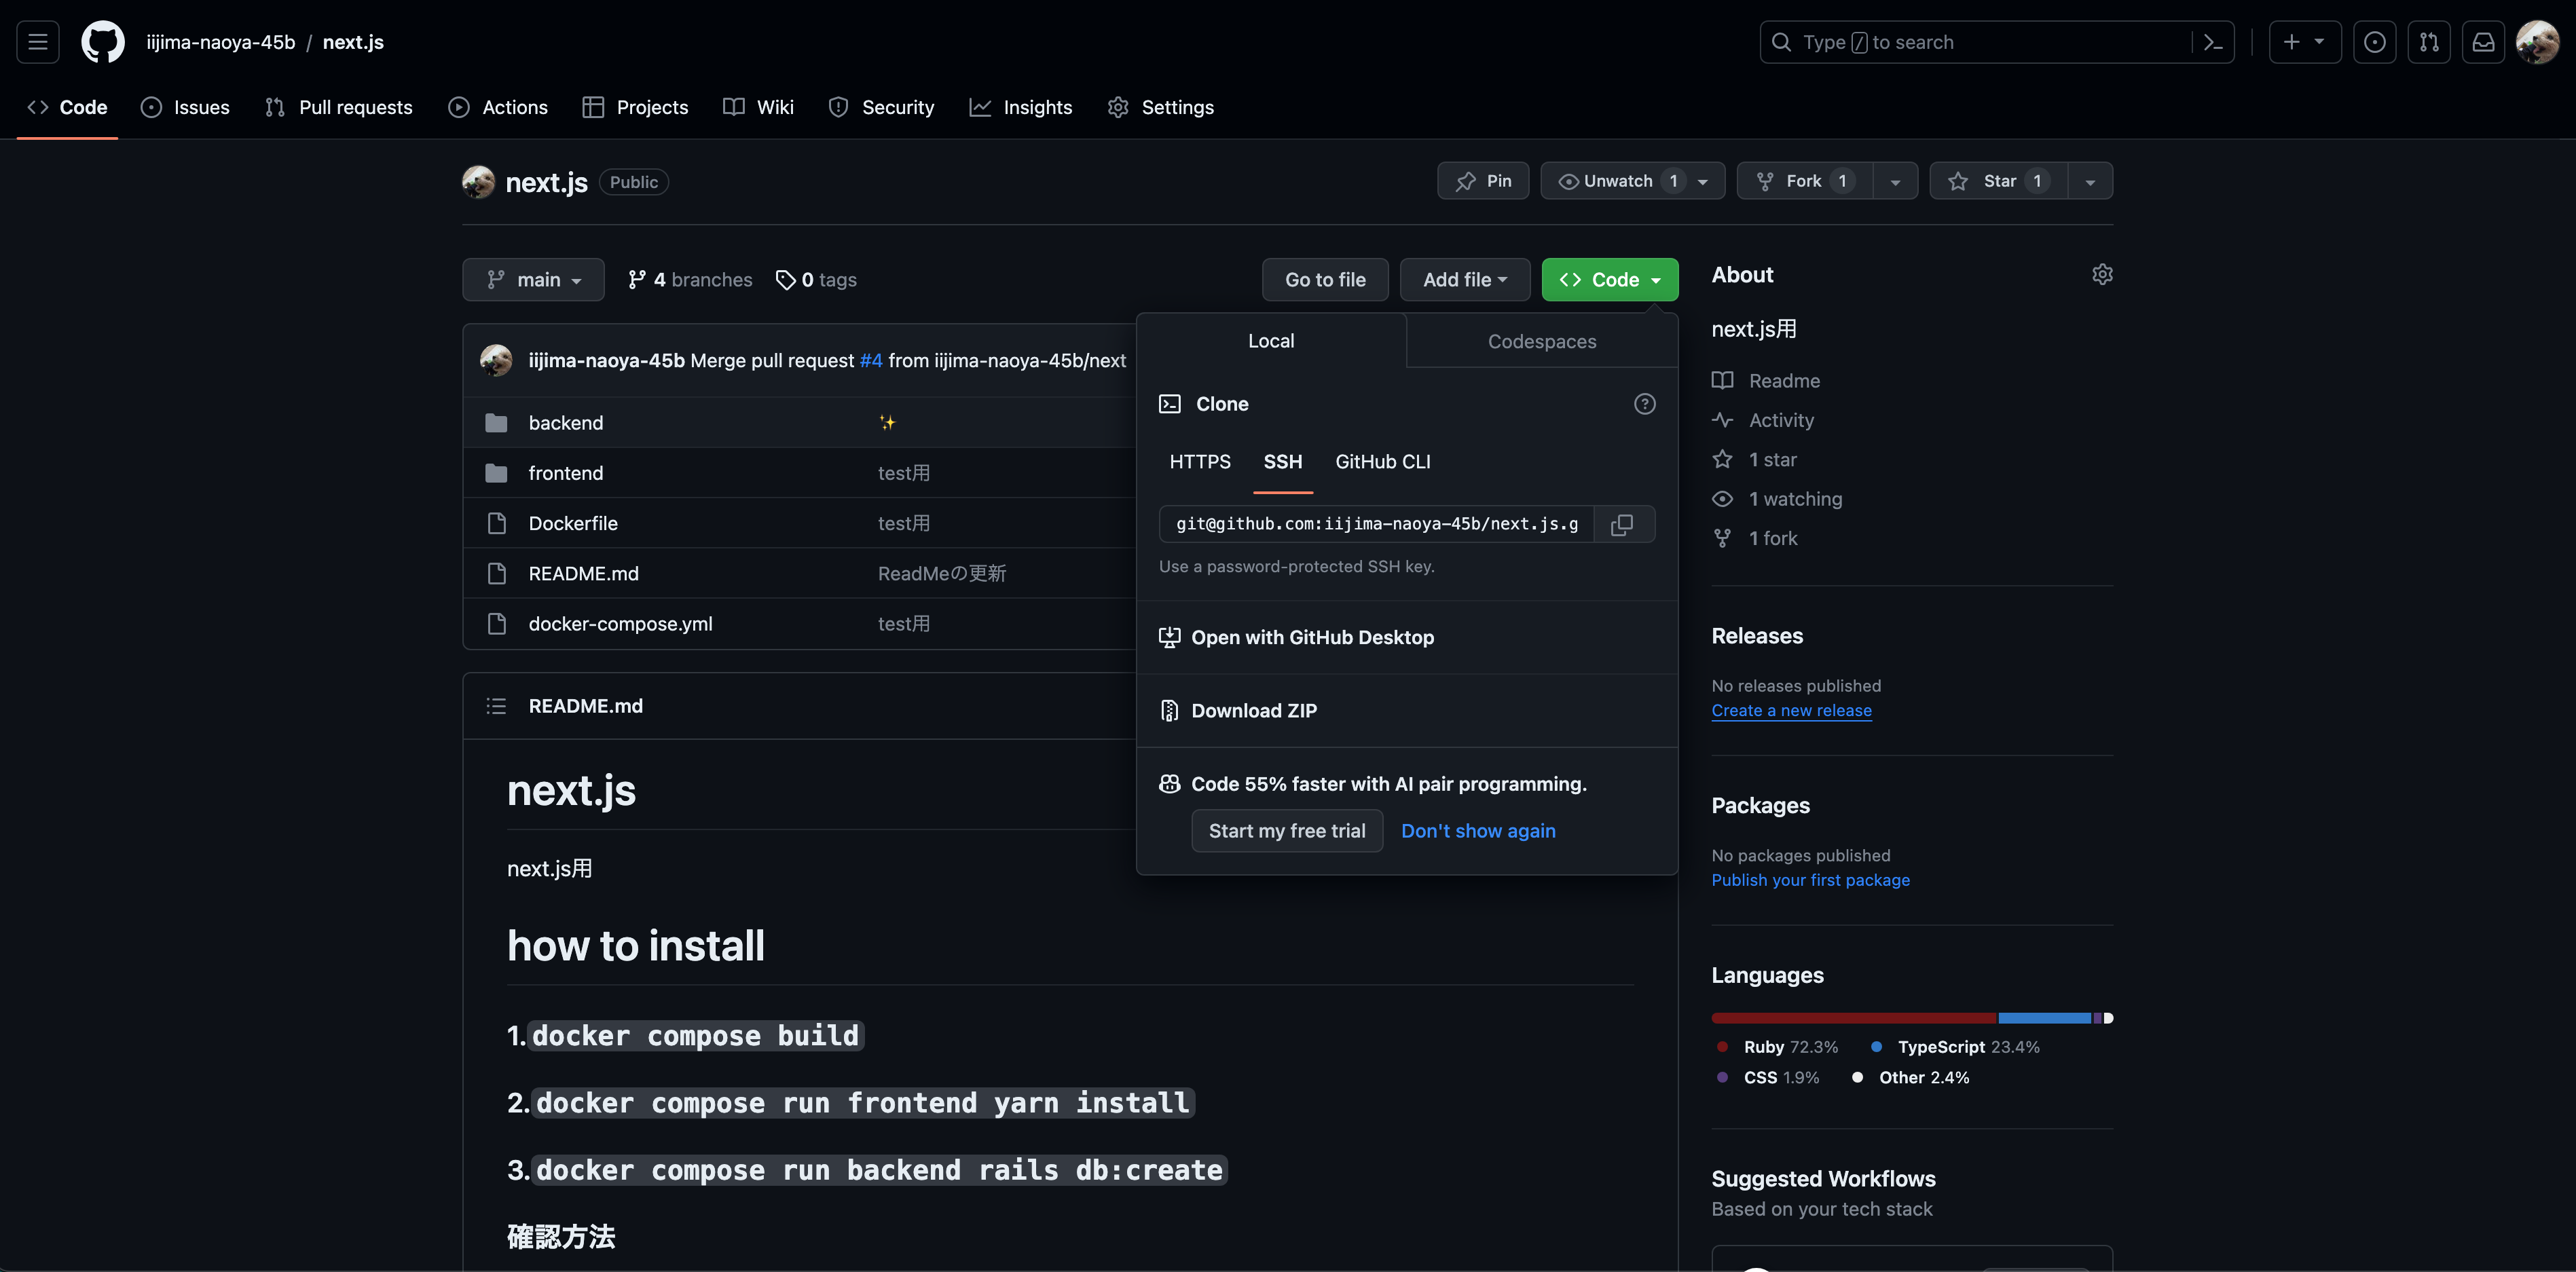Click Download ZIP option
The height and width of the screenshot is (1272, 2576).
pos(1254,710)
